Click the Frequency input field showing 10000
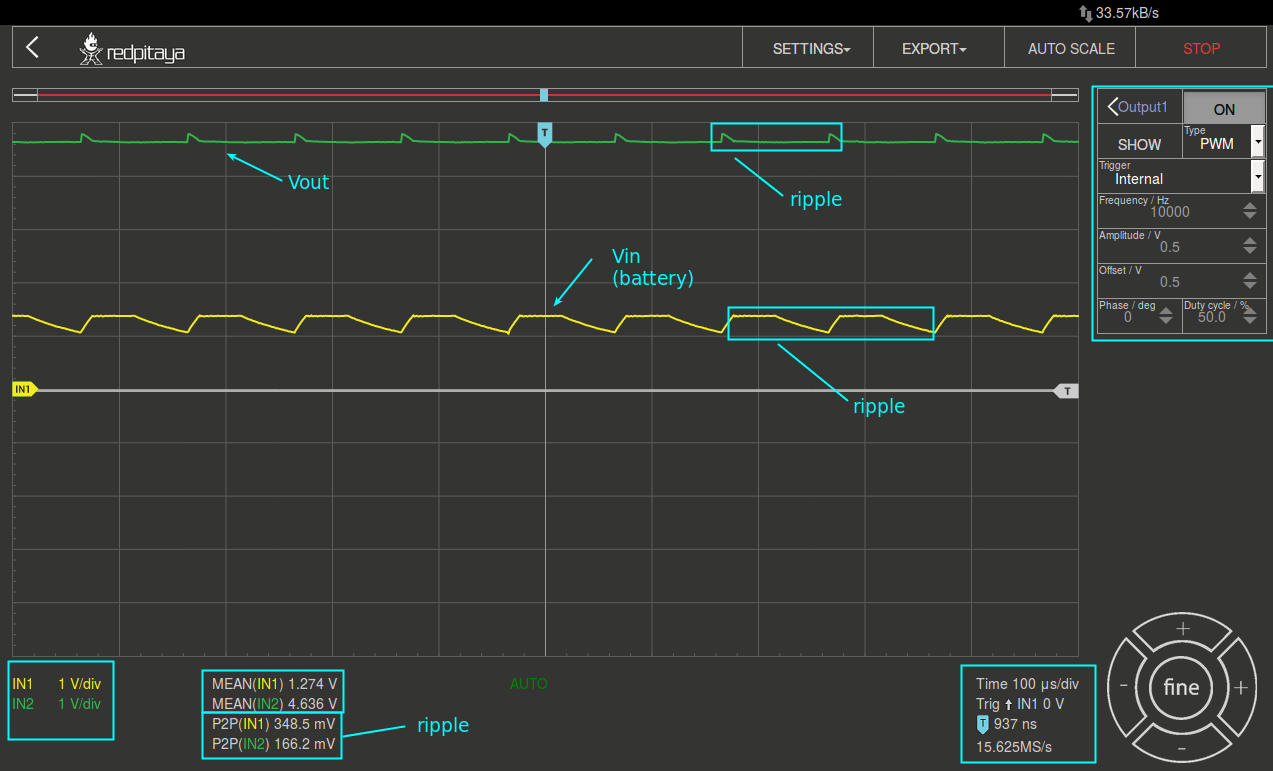 tap(1169, 211)
